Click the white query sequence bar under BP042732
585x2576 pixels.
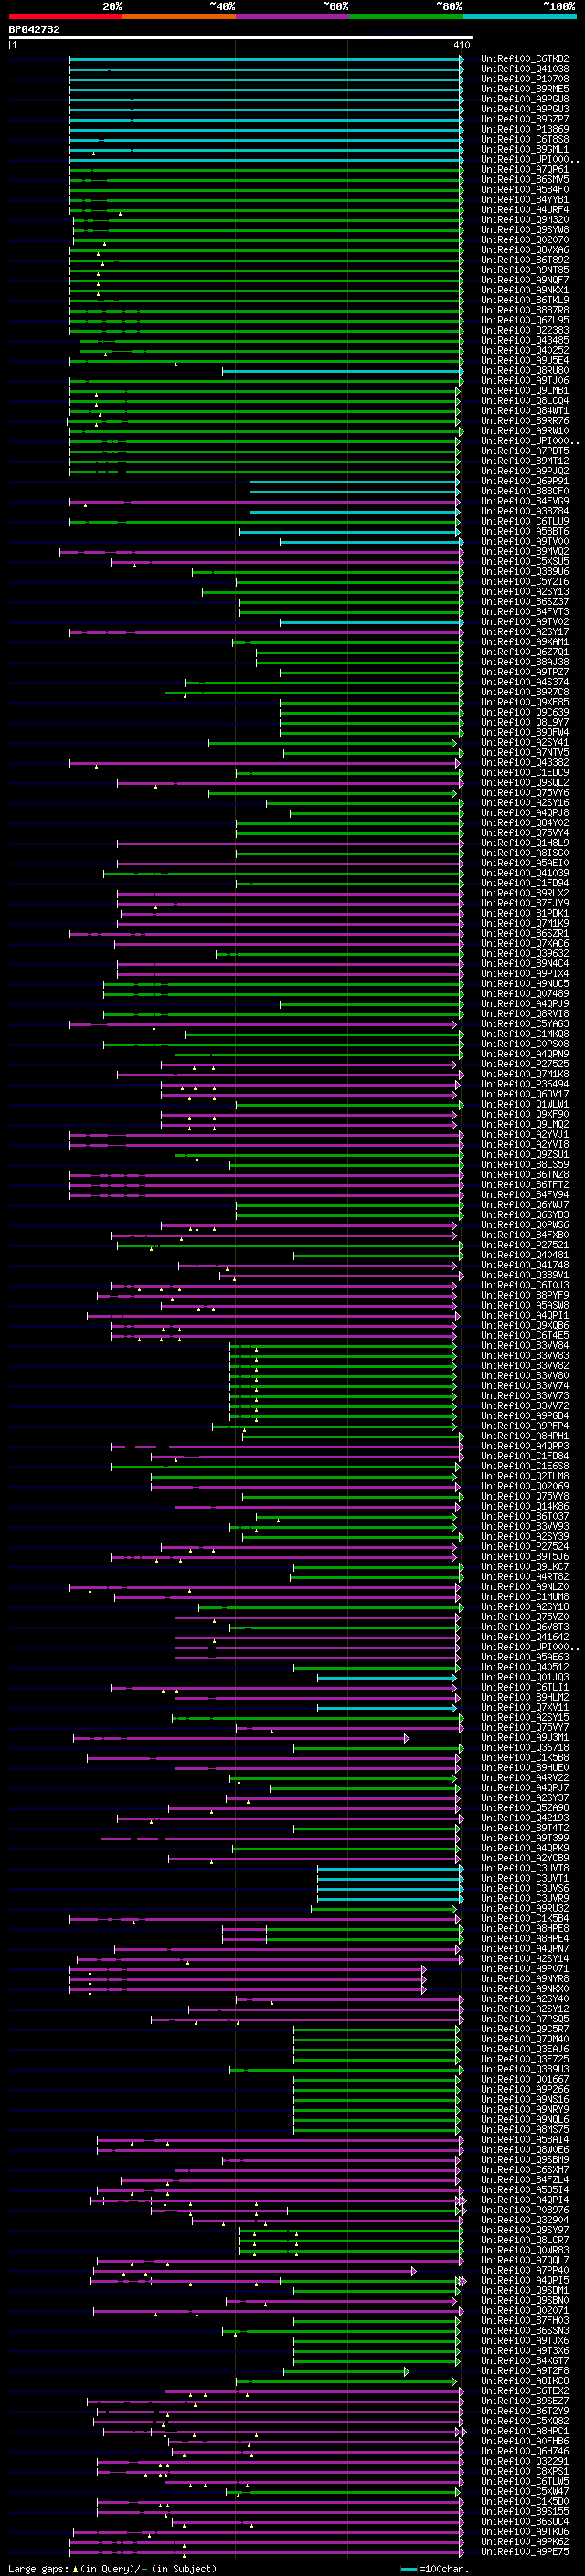click(240, 38)
